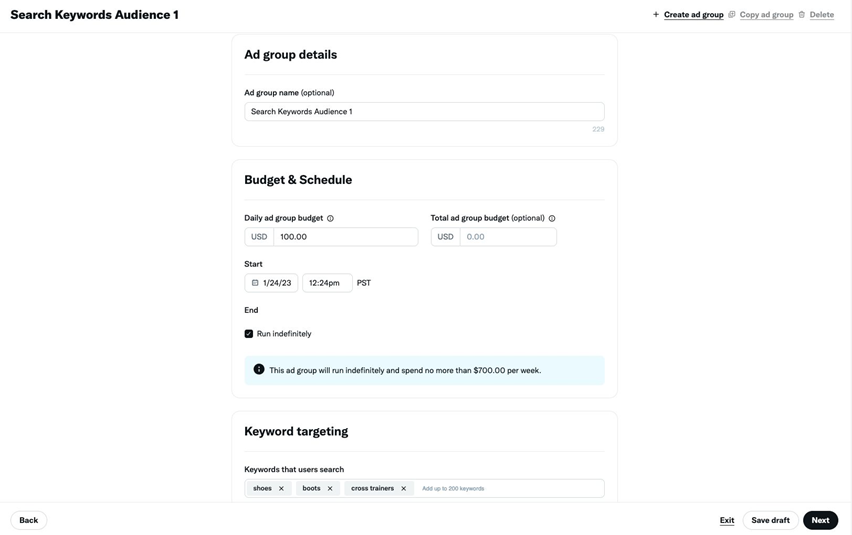Click the Exit link

(727, 520)
